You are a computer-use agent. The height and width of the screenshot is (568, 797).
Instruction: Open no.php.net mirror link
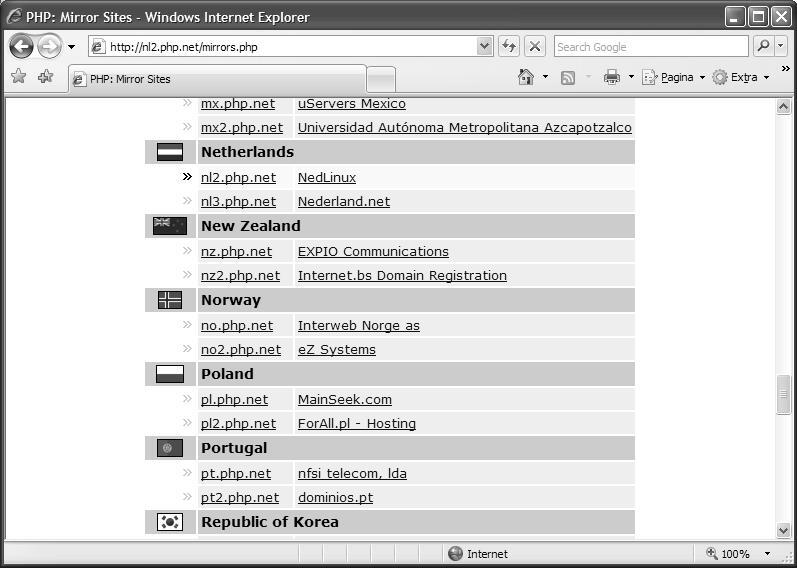coord(237,325)
